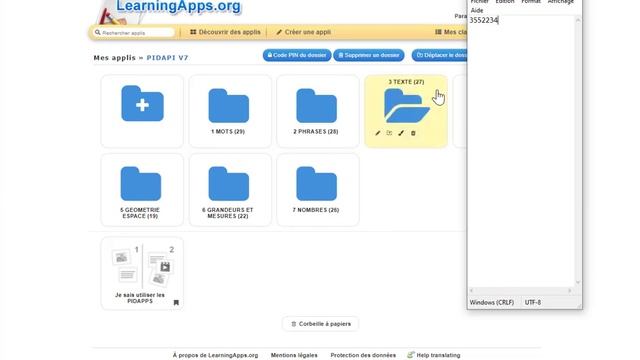Open the 6 GRANDEURS ET MESURES (22) folder
This screenshot has width=640, height=360.
(229, 184)
